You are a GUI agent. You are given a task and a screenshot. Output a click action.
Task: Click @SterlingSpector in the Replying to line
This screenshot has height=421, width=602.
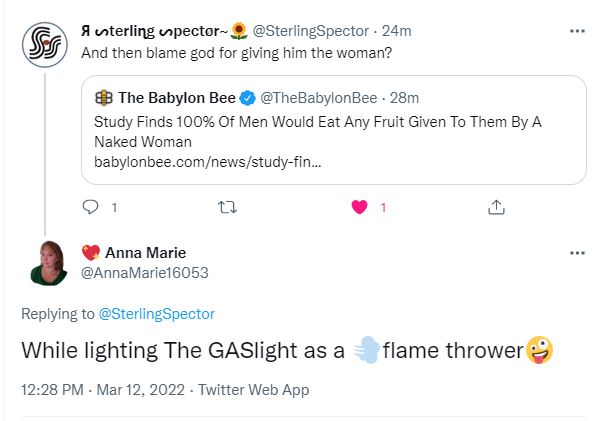[156, 314]
